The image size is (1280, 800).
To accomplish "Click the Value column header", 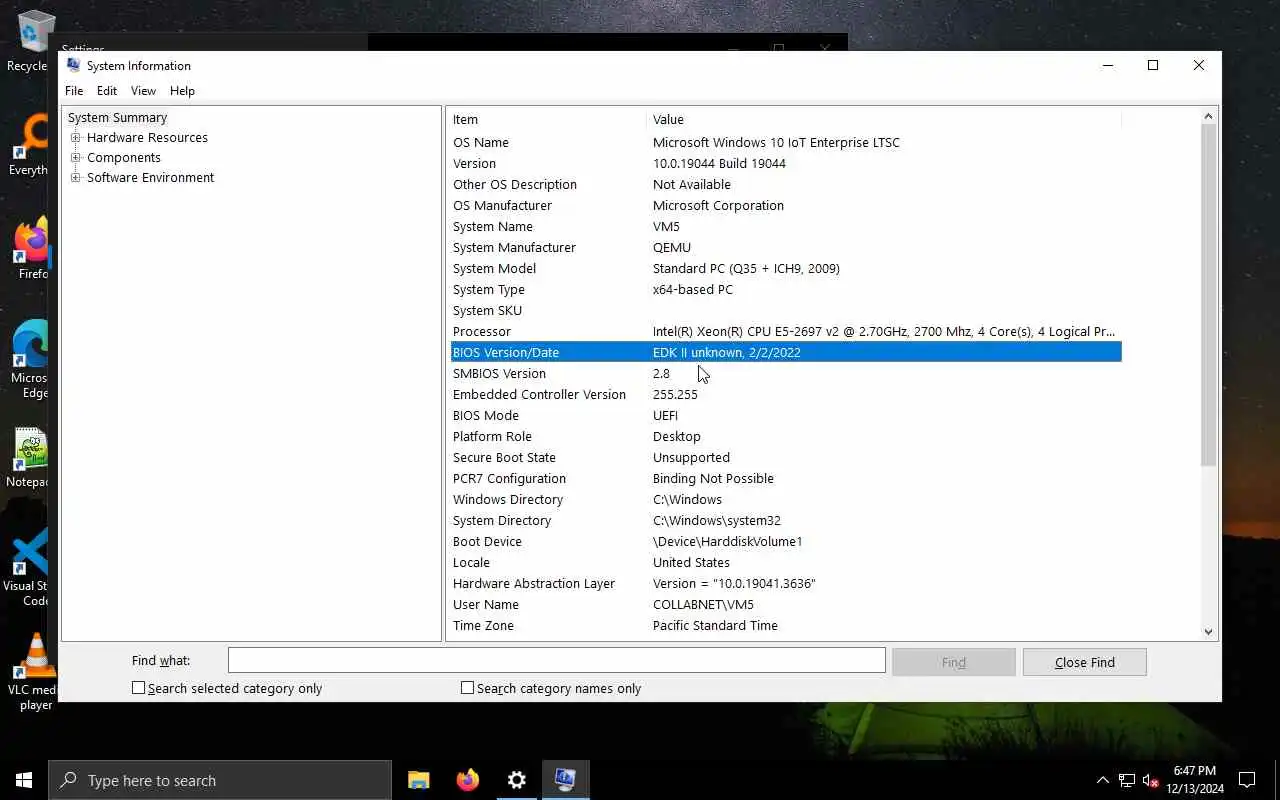I will [885, 119].
